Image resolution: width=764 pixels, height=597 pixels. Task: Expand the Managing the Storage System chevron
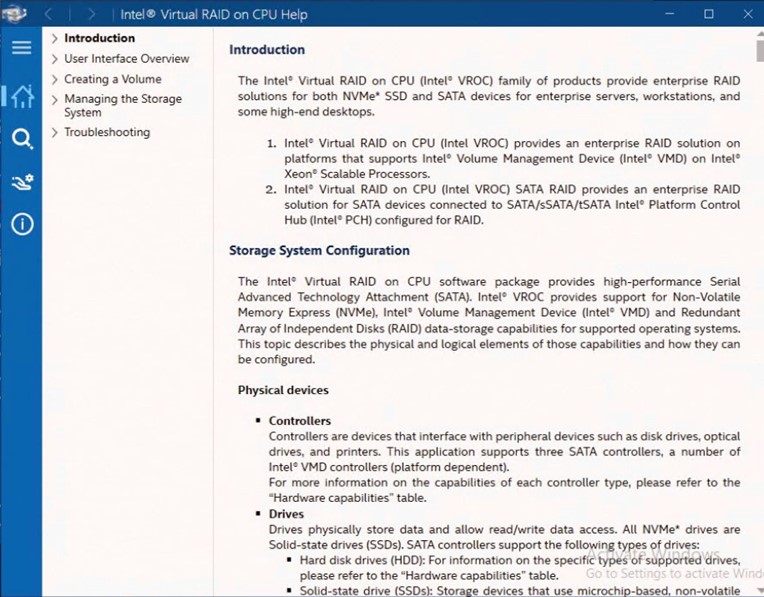pos(55,99)
